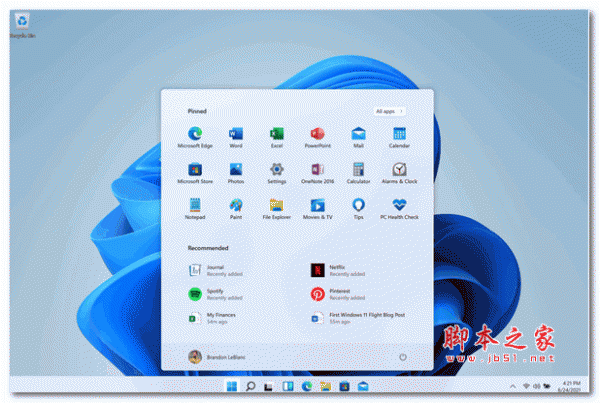Viewport: 600px width, 403px height.
Task: Open the power options button
Action: tap(402, 356)
